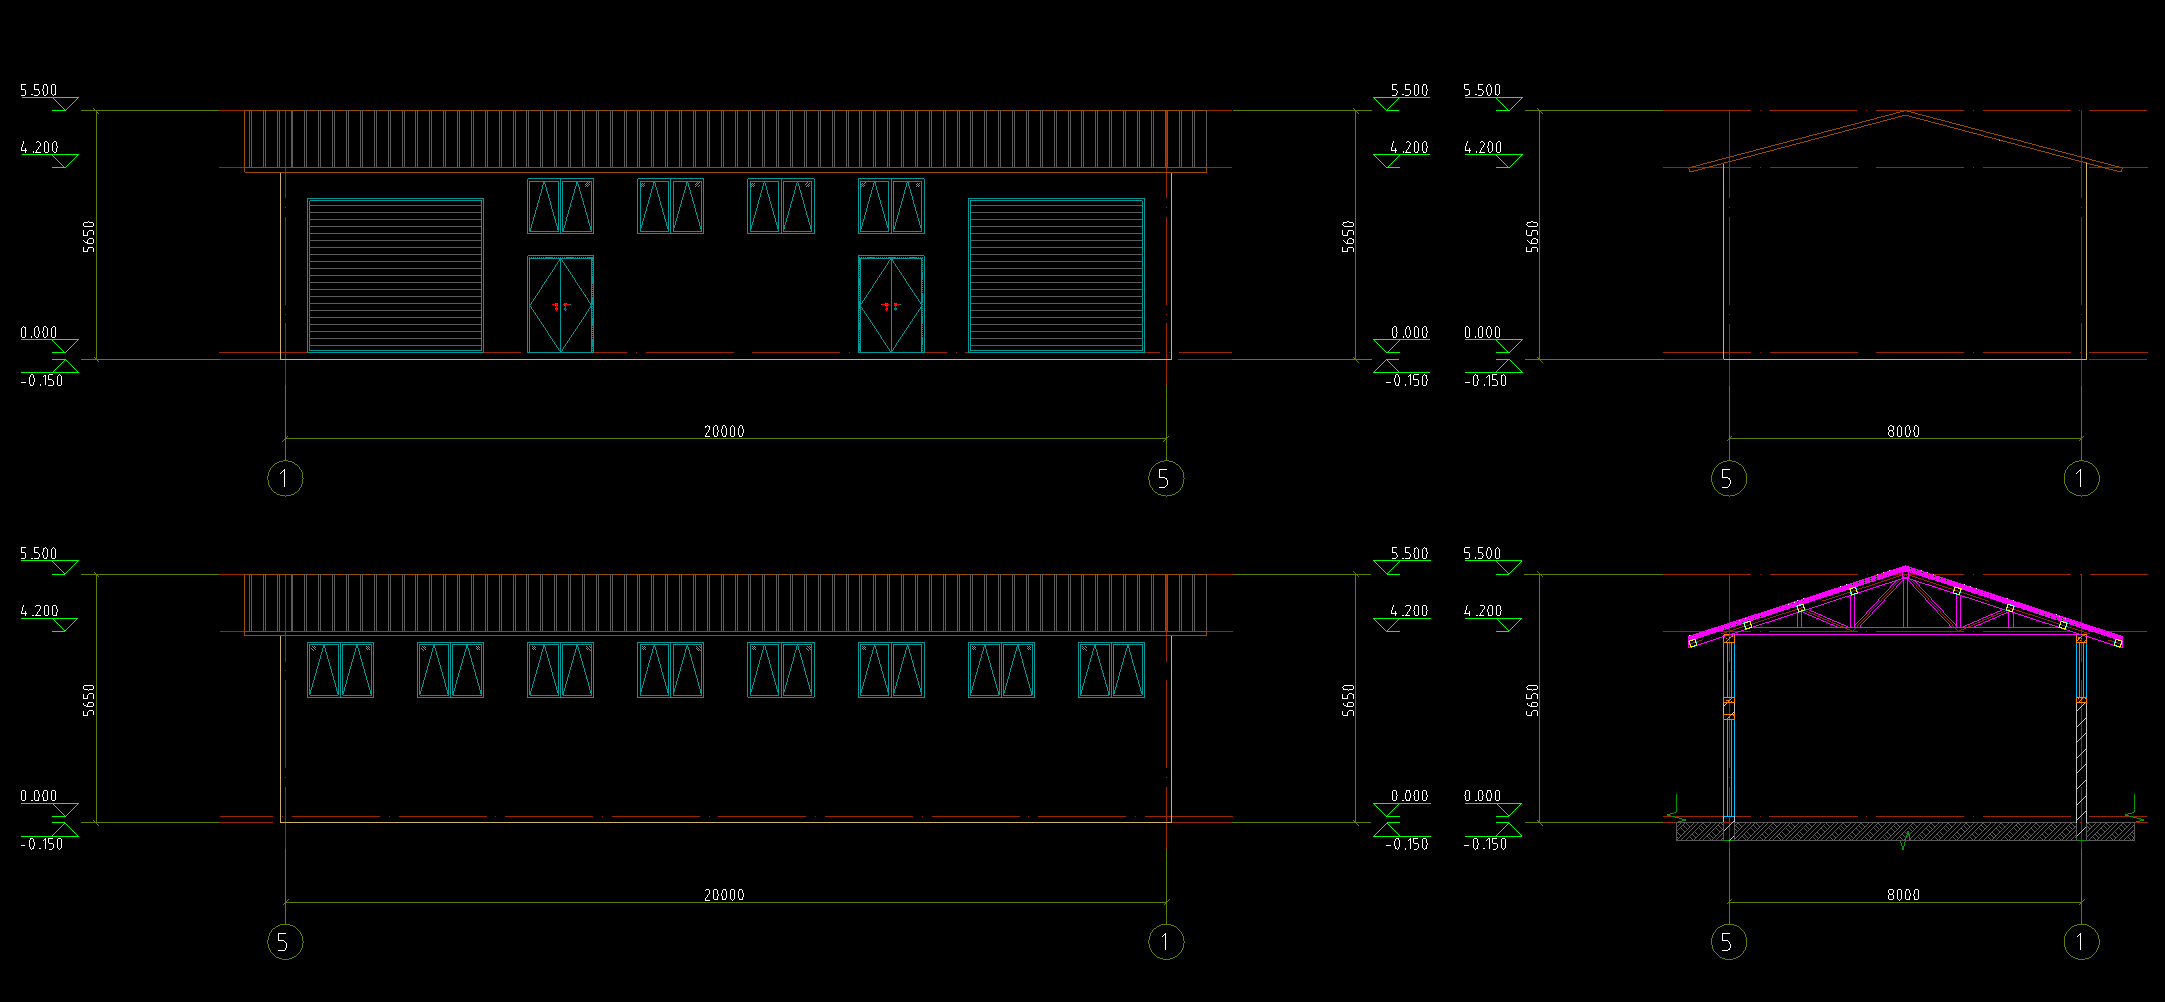Screen dimensions: 2165x1002
Task: Click the leftmost 5650 dimension in the top row
Action: (89, 236)
